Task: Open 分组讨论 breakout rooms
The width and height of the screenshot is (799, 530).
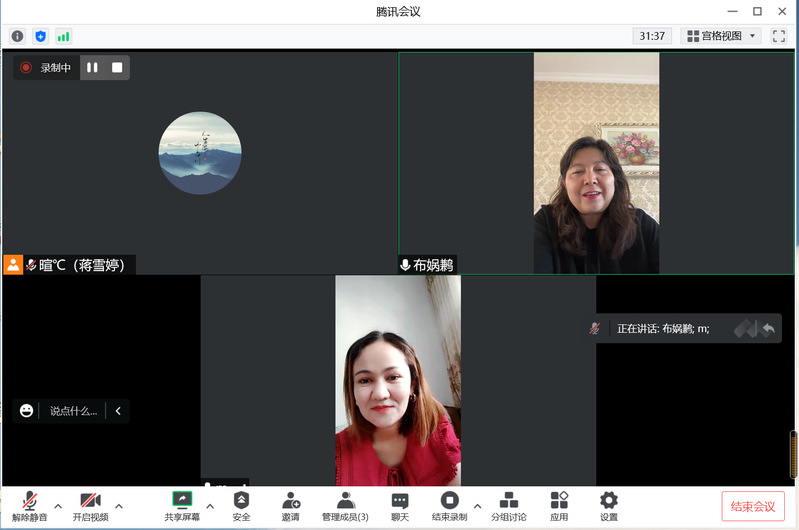Action: pyautogui.click(x=508, y=506)
